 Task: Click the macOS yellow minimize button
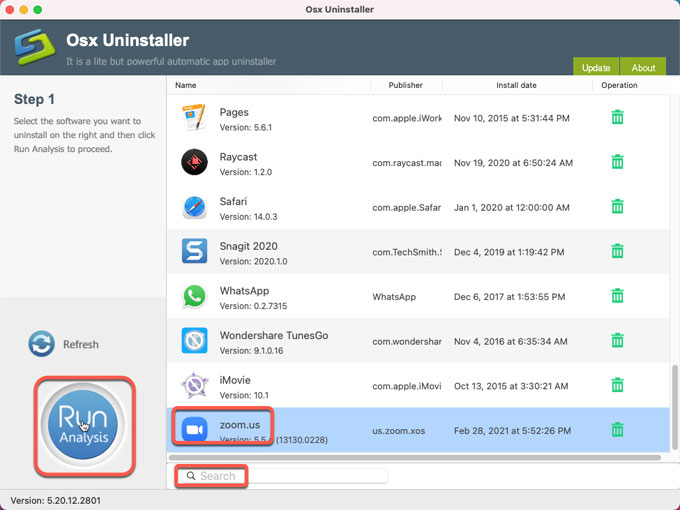tap(24, 10)
